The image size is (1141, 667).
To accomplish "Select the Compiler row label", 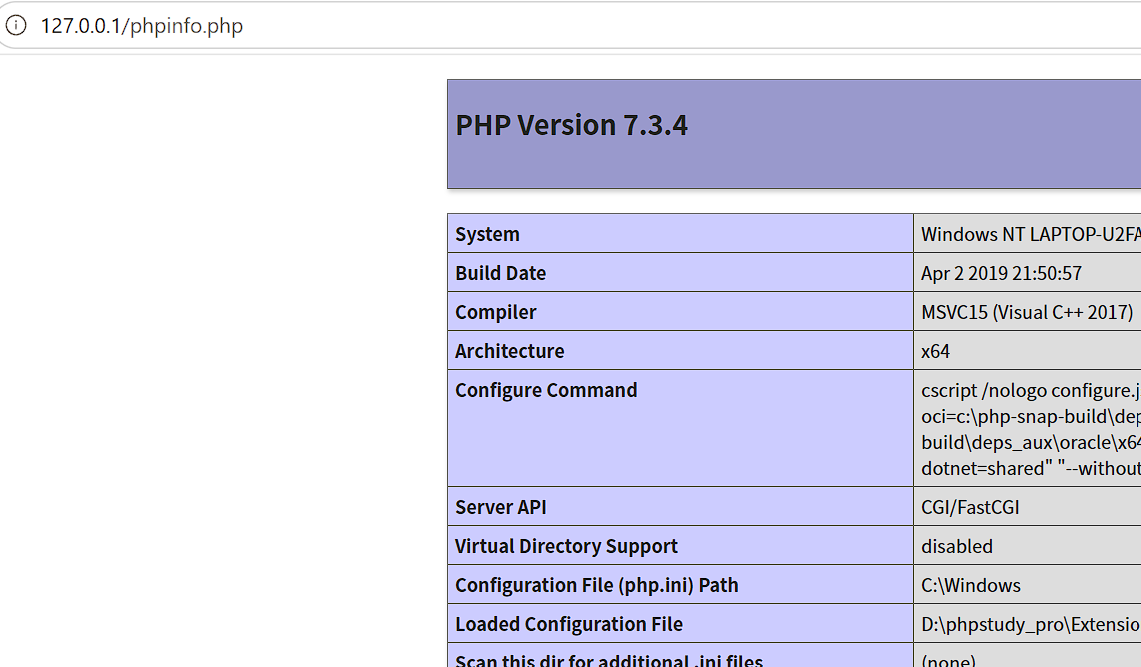I will coord(496,312).
